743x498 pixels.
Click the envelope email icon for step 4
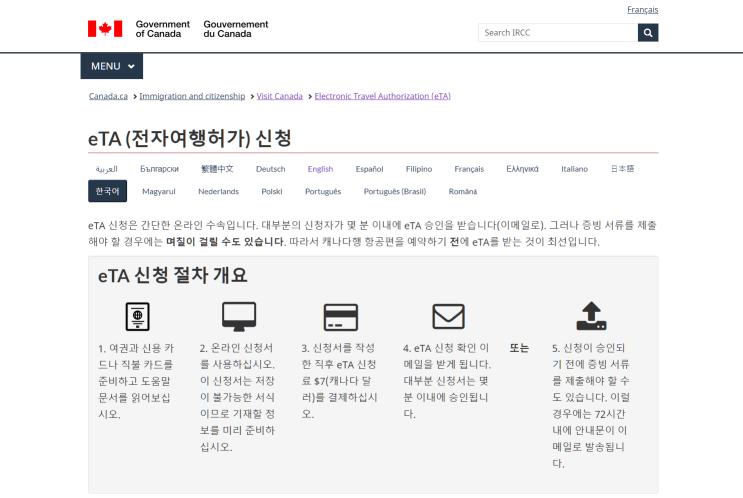448,317
